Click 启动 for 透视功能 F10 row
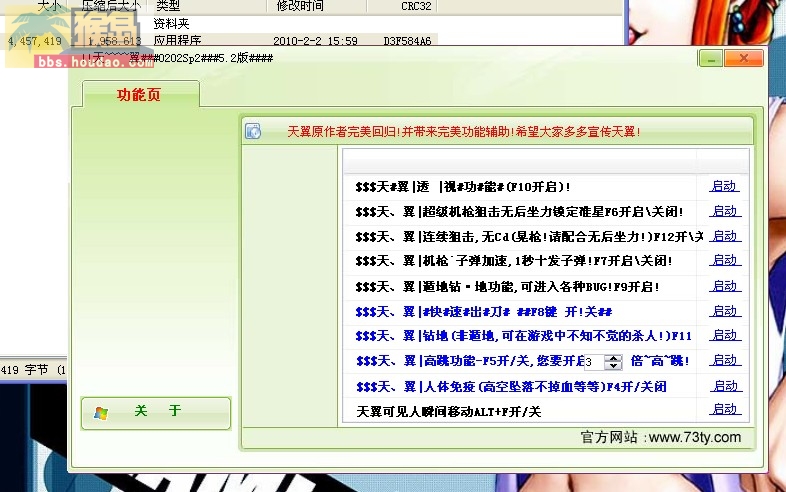This screenshot has height=492, width=786. click(x=725, y=186)
